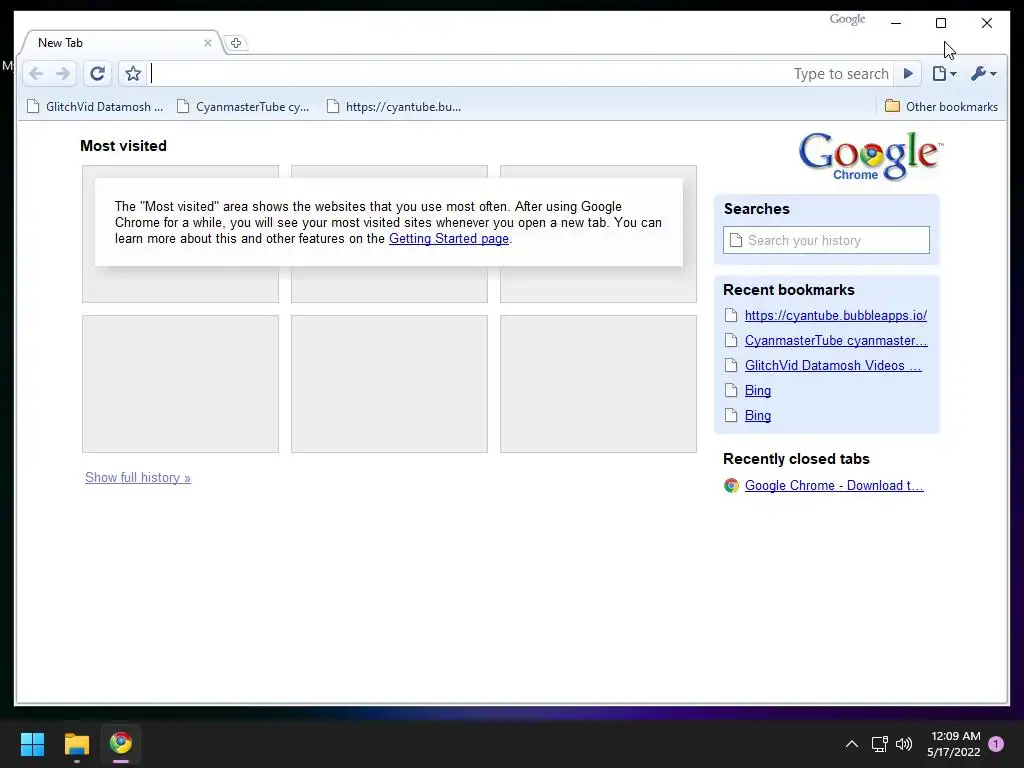
Task: Minimize the Chrome window
Action: [x=896, y=24]
